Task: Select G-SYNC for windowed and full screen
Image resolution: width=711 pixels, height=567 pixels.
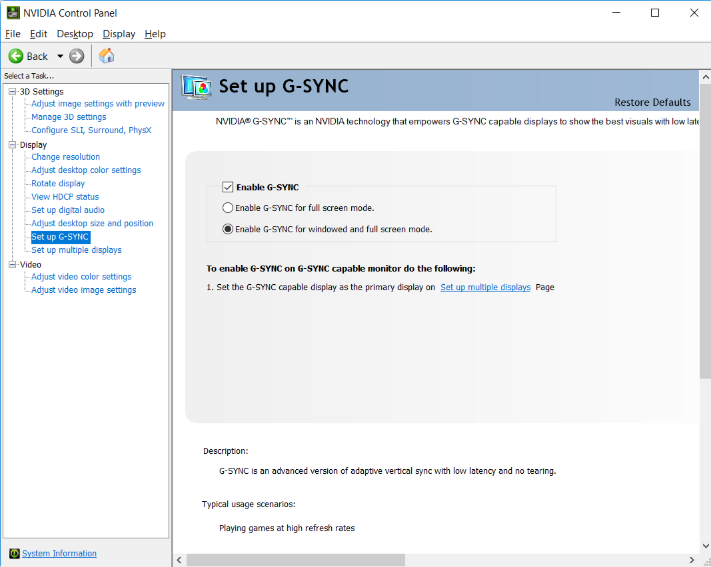Action: 228,229
